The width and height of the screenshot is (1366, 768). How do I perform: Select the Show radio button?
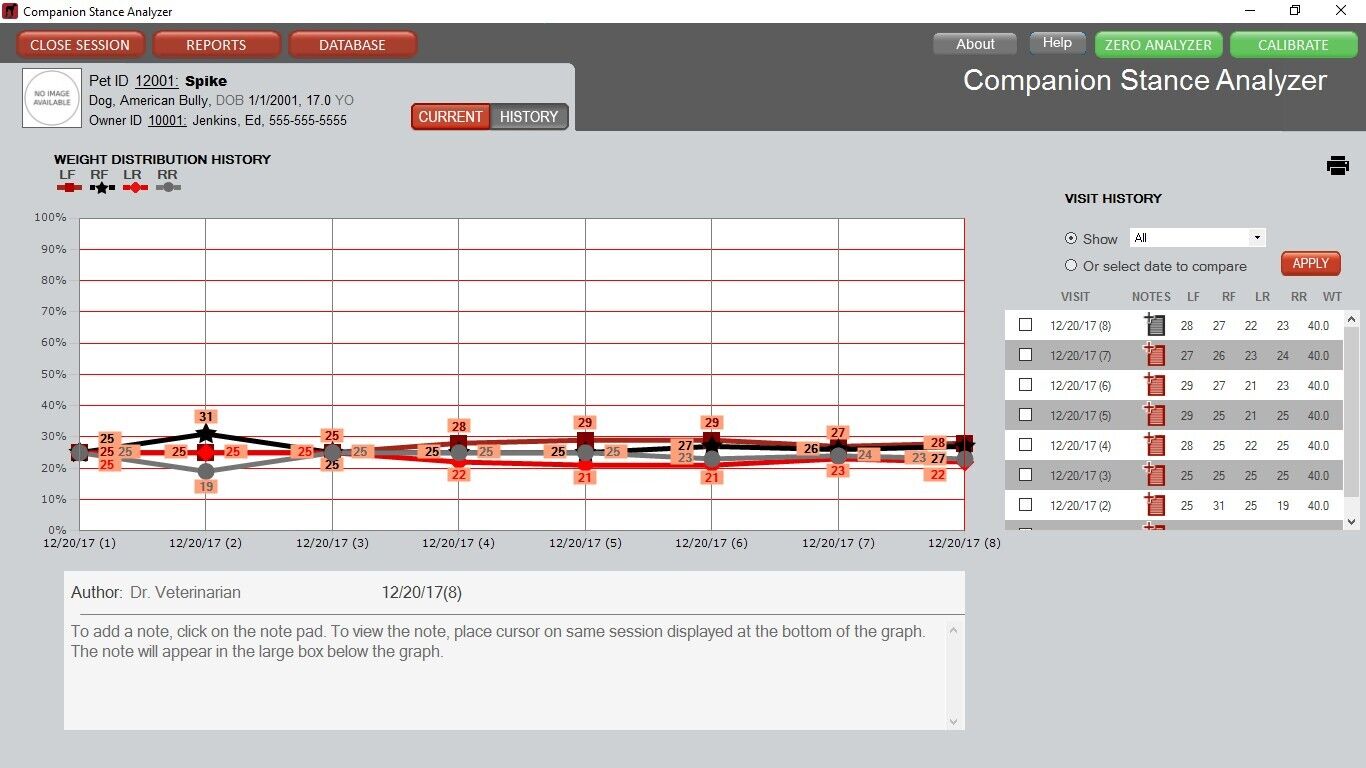point(1071,238)
